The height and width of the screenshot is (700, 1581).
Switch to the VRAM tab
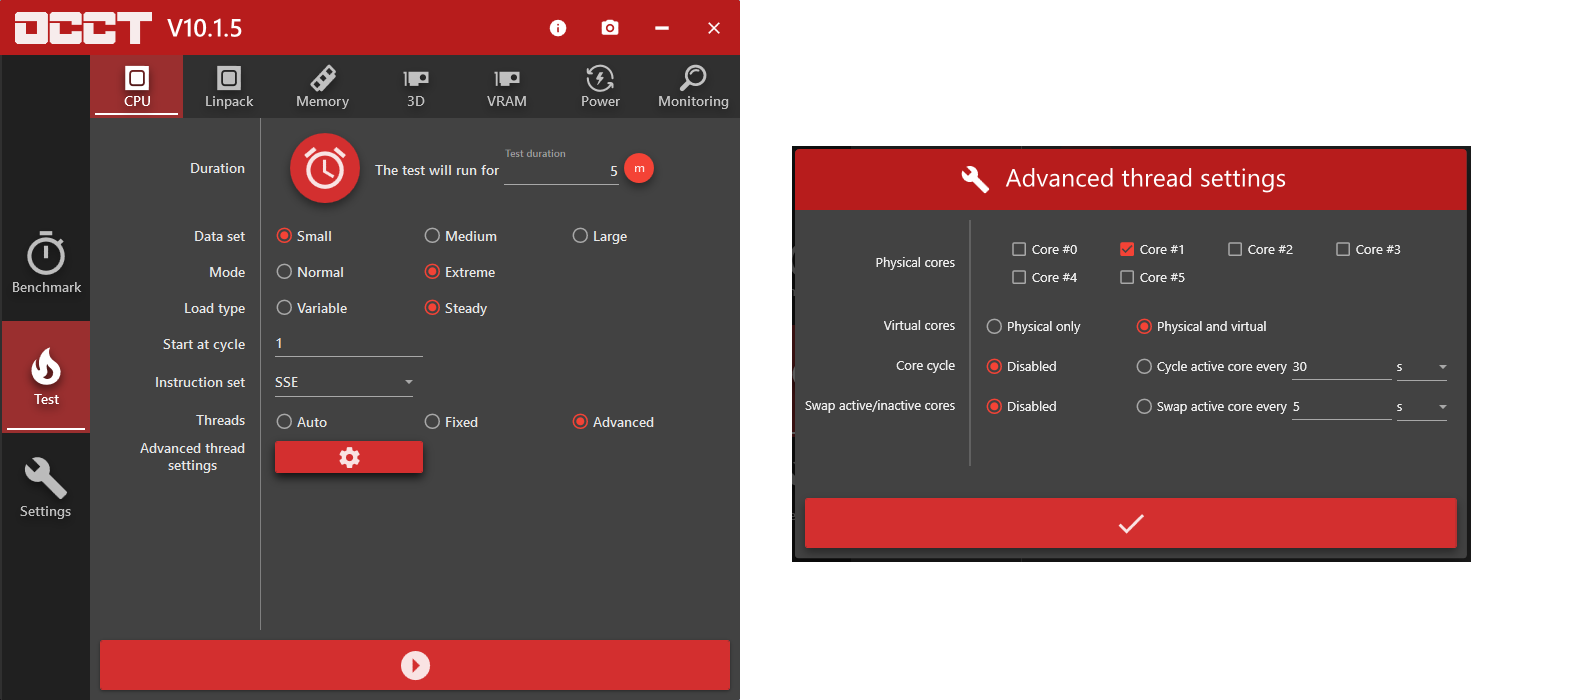click(507, 86)
